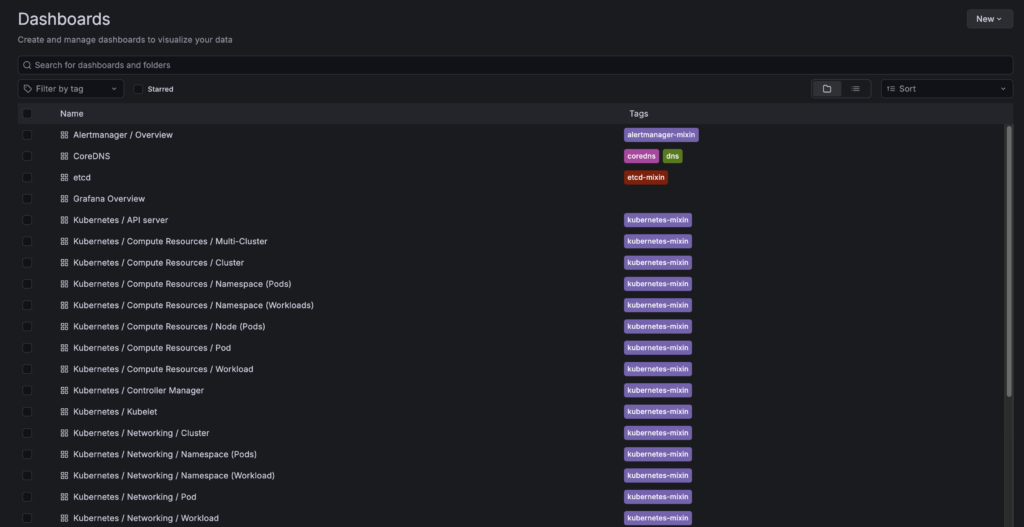Click the dashboard icon beside etcd
The height and width of the screenshot is (527, 1024).
tap(64, 178)
